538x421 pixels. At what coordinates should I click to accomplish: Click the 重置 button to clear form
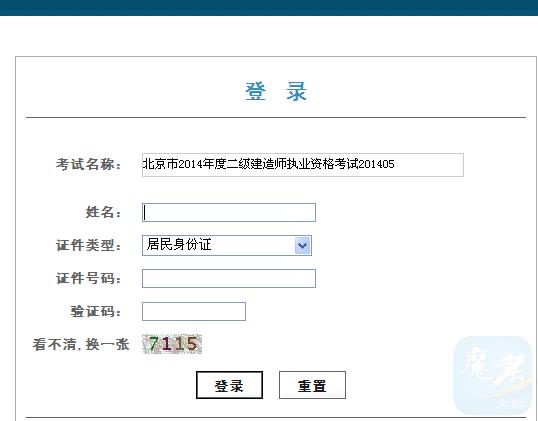point(312,385)
